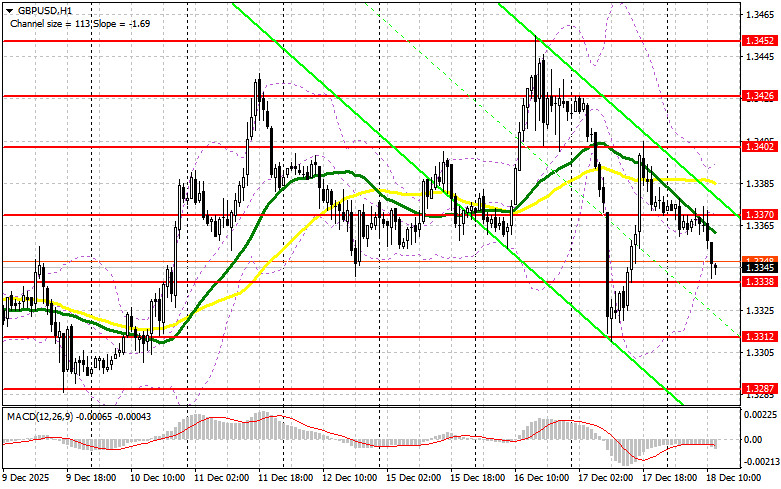Click the latest candle near 1.3345

click(x=716, y=269)
